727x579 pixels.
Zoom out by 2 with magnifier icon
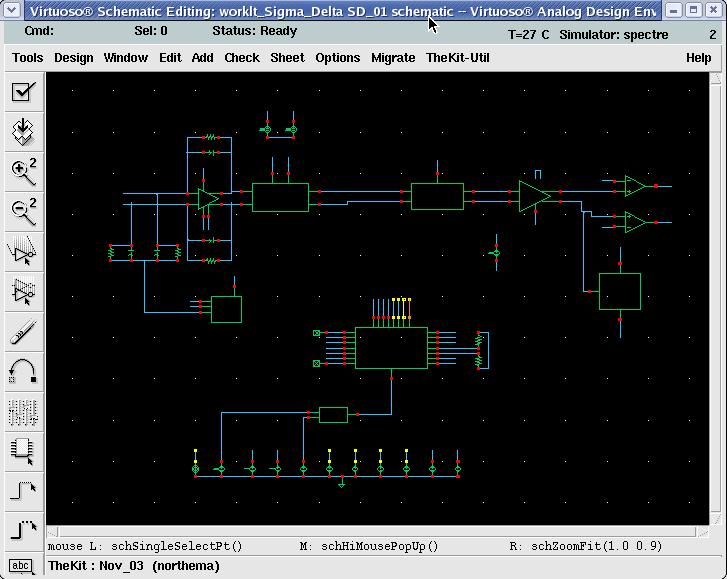(23, 211)
